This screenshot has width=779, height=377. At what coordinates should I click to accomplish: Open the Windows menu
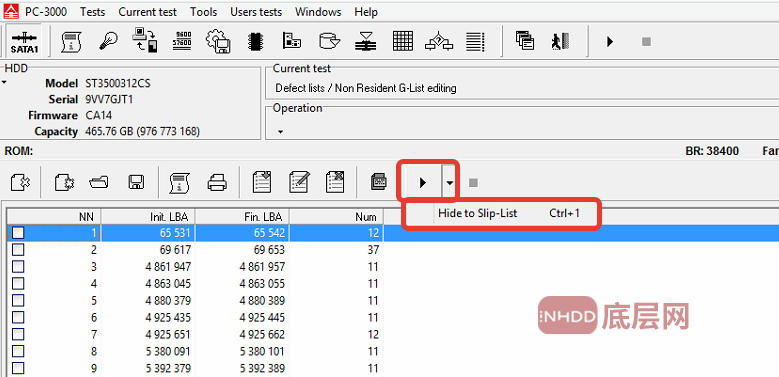click(318, 12)
